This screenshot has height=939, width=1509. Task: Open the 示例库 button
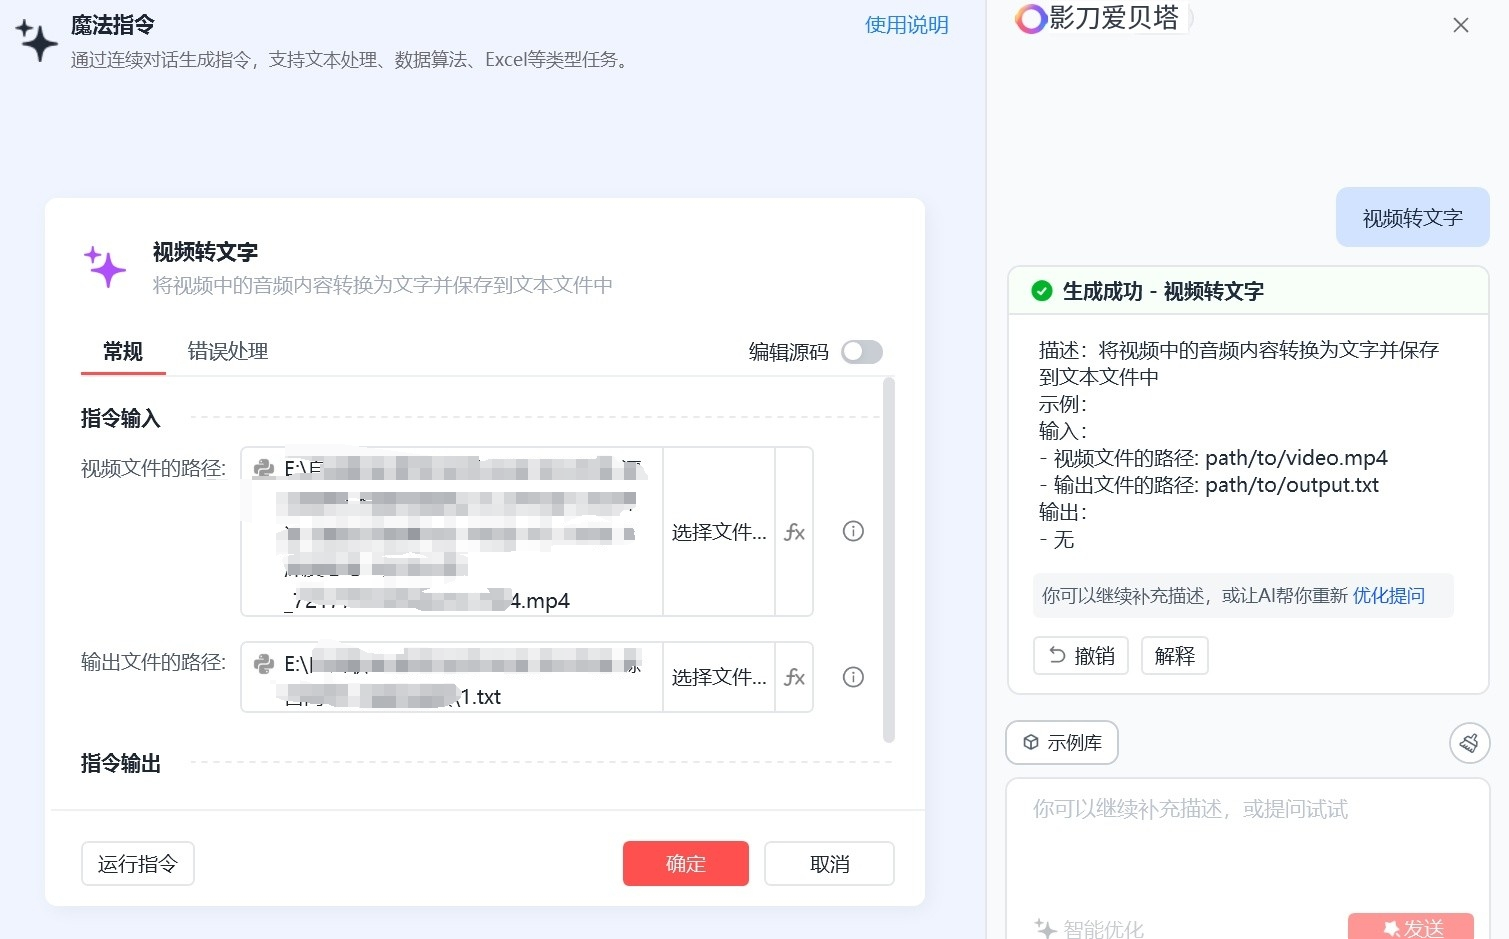(1062, 743)
